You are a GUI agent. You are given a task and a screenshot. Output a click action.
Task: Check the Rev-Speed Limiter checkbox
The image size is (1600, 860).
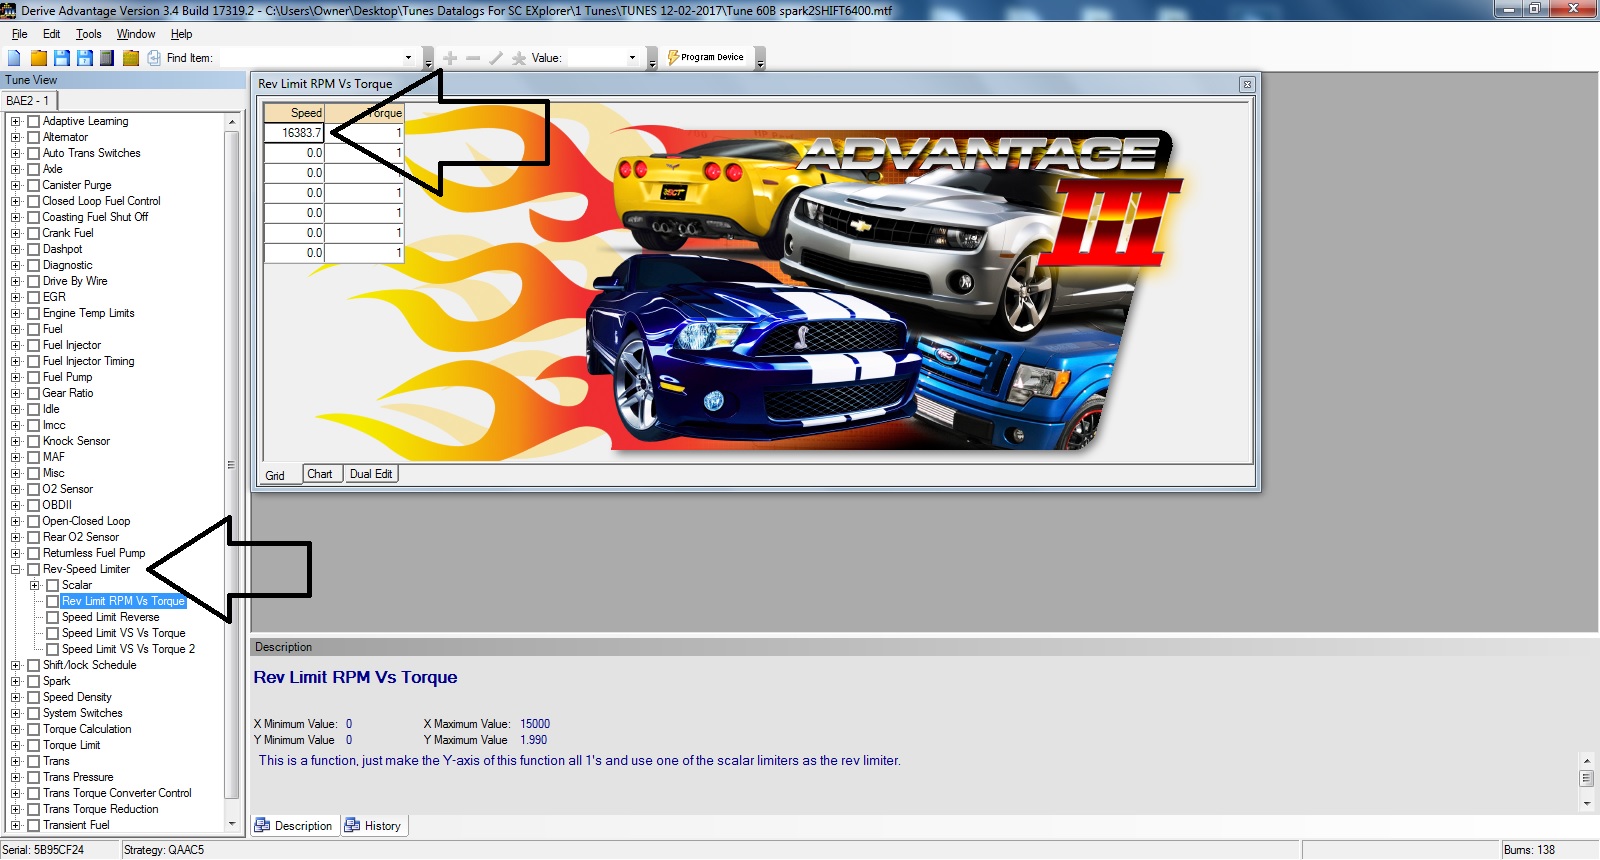coord(33,569)
